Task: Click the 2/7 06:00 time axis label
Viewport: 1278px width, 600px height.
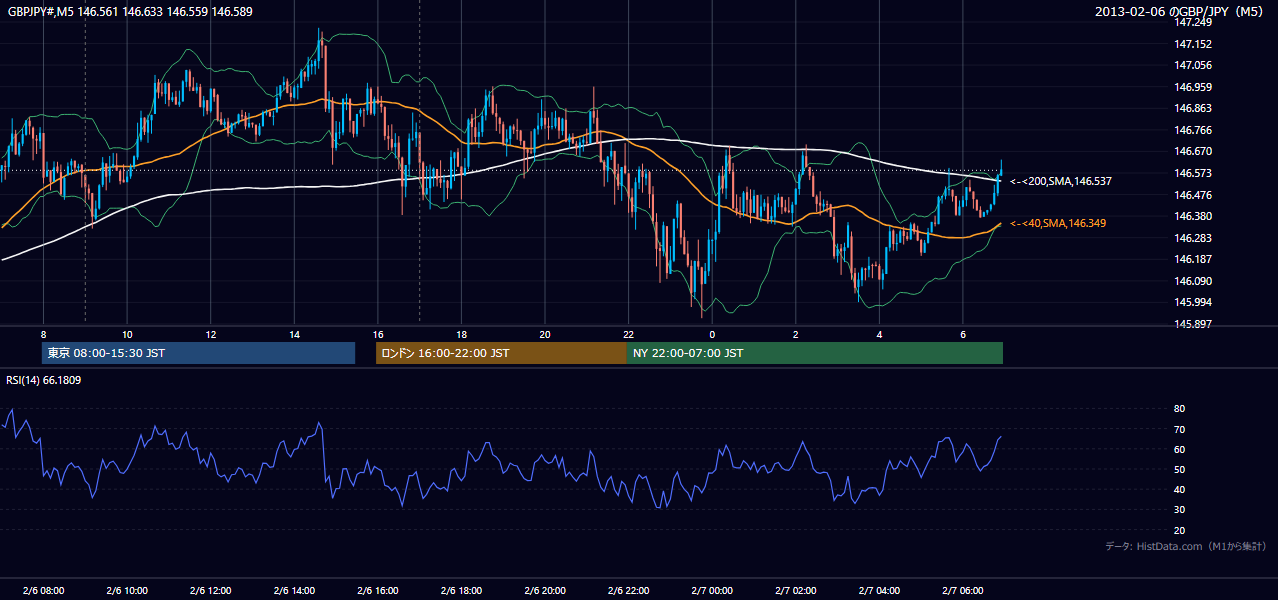Action: click(963, 590)
